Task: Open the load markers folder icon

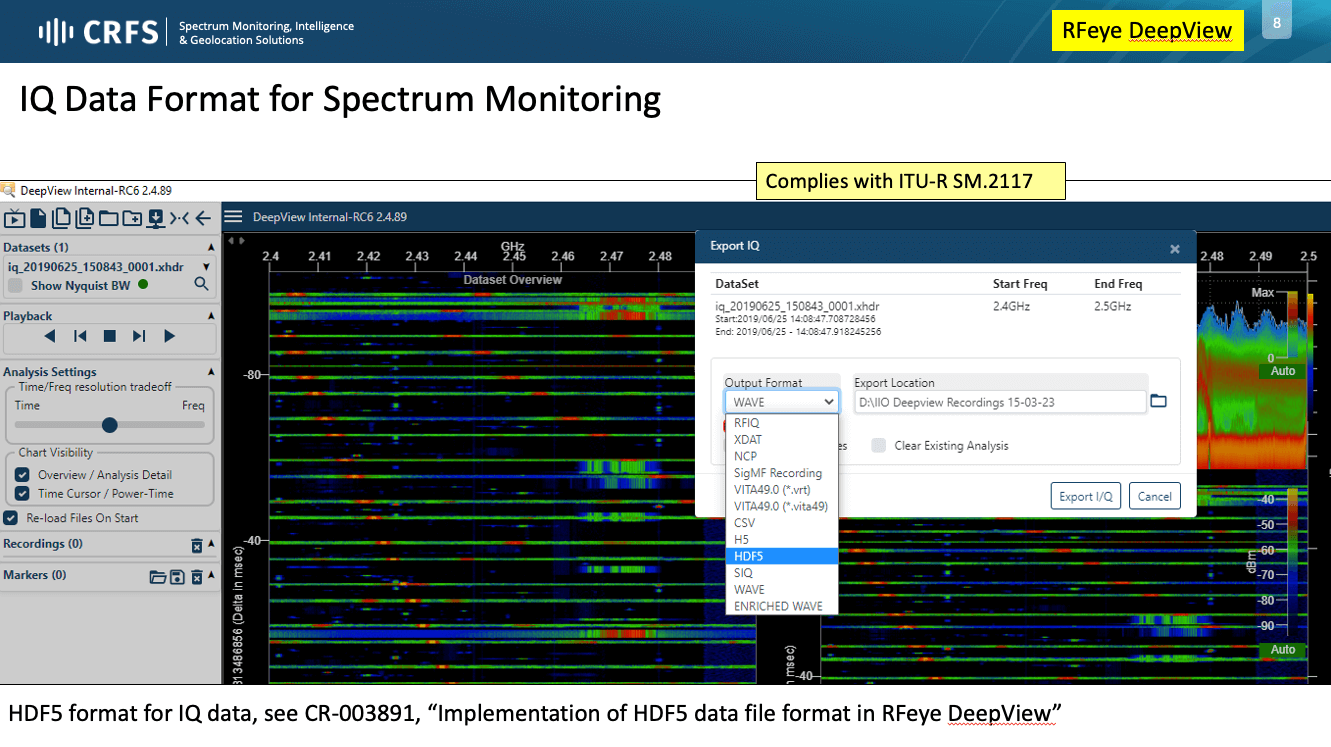Action: [158, 577]
